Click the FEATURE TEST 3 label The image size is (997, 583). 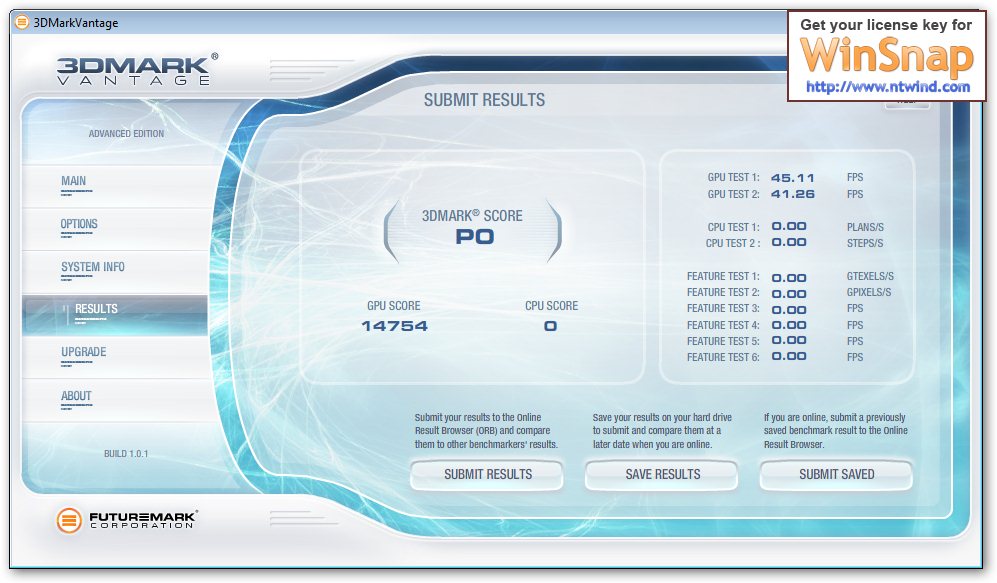723,308
